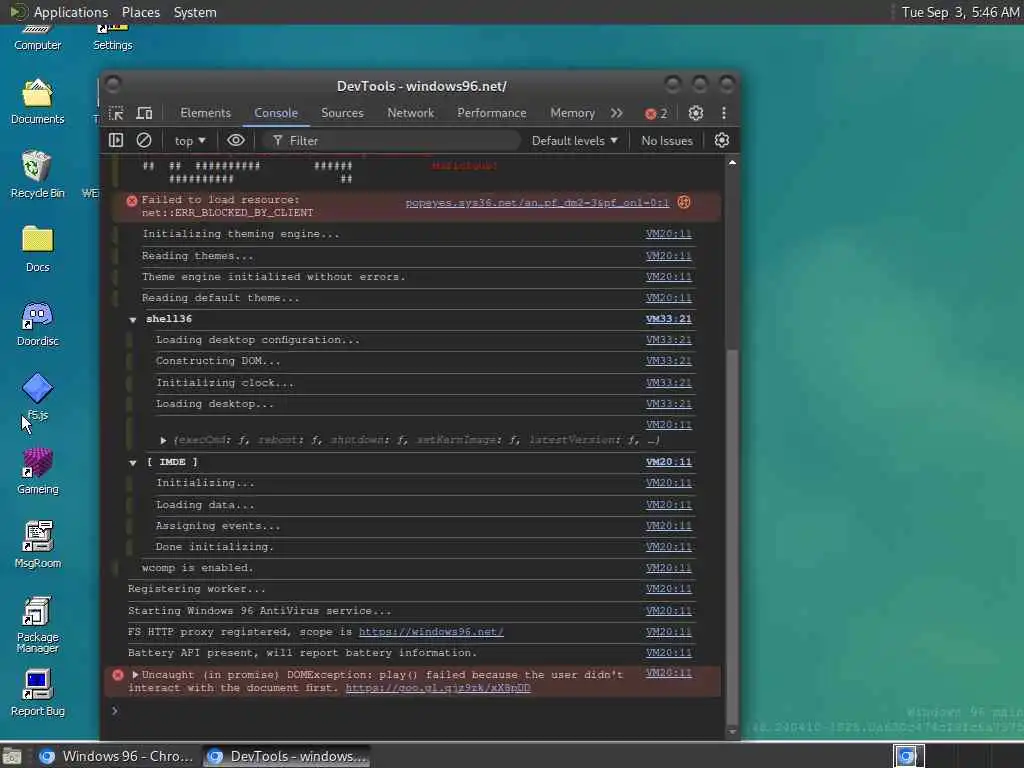
Task: Open the Documents folder icon
Action: [37, 102]
